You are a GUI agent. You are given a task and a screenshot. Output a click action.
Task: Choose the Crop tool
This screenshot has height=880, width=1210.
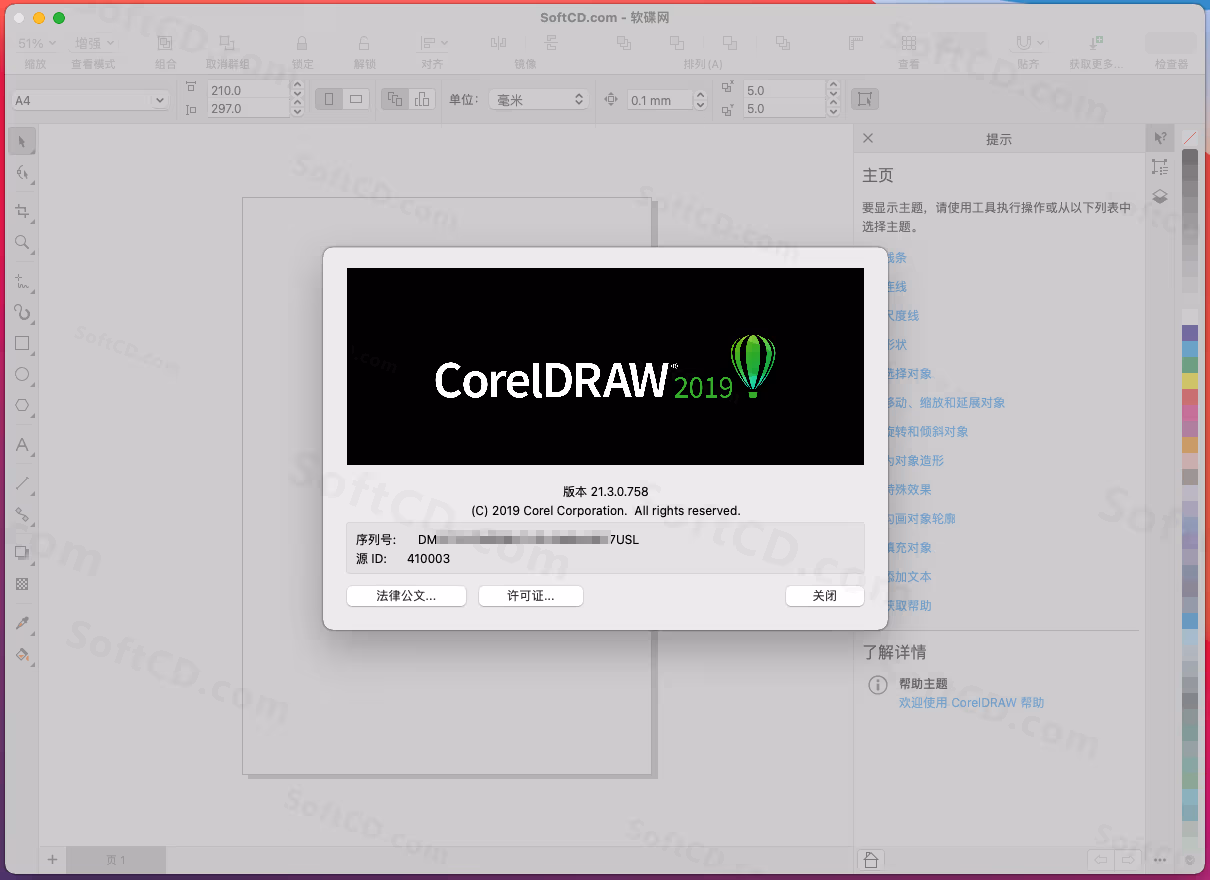[22, 211]
